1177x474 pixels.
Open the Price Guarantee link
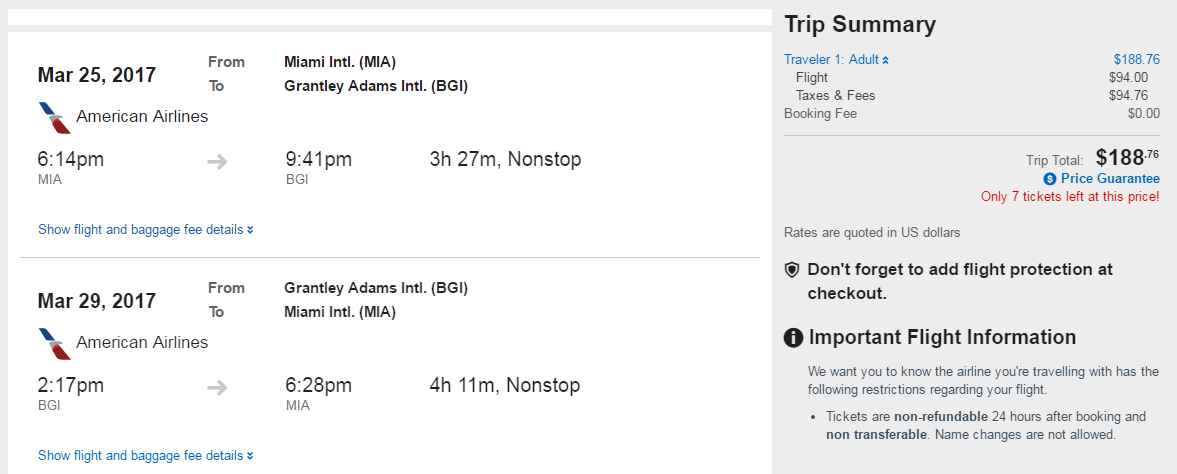point(1110,179)
